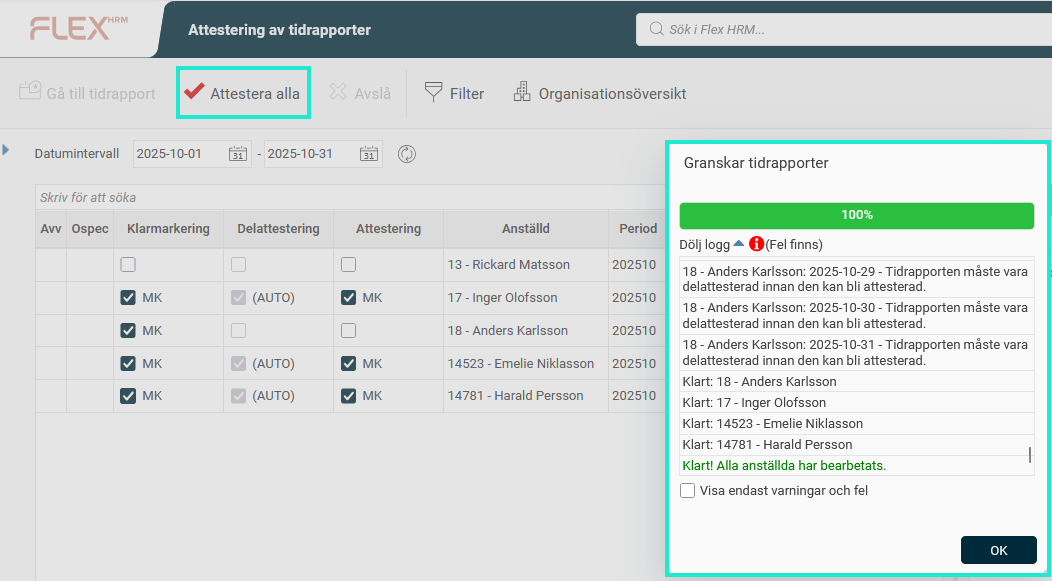Open Organisationsöversikt building icon
This screenshot has height=581, width=1052.
coord(522,93)
